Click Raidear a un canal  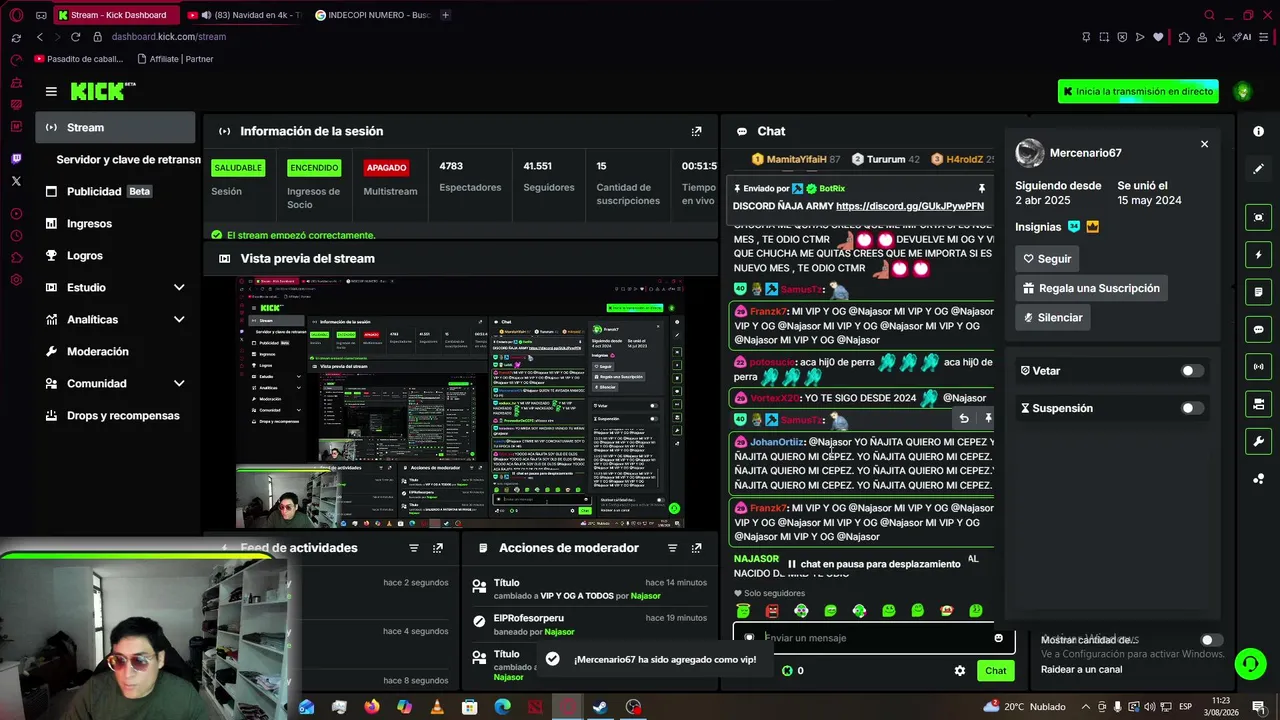pos(1081,670)
